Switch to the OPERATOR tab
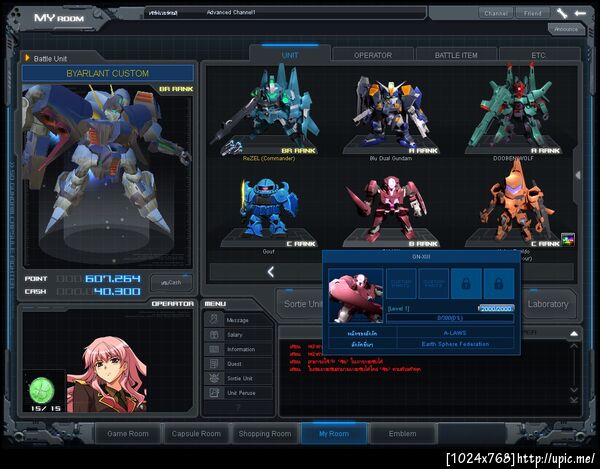Image resolution: width=600 pixels, height=469 pixels. [x=373, y=55]
